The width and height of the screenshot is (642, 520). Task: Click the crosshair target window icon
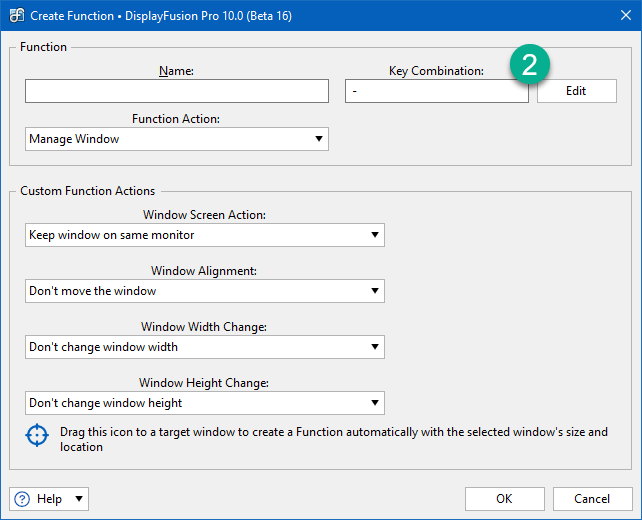click(37, 435)
